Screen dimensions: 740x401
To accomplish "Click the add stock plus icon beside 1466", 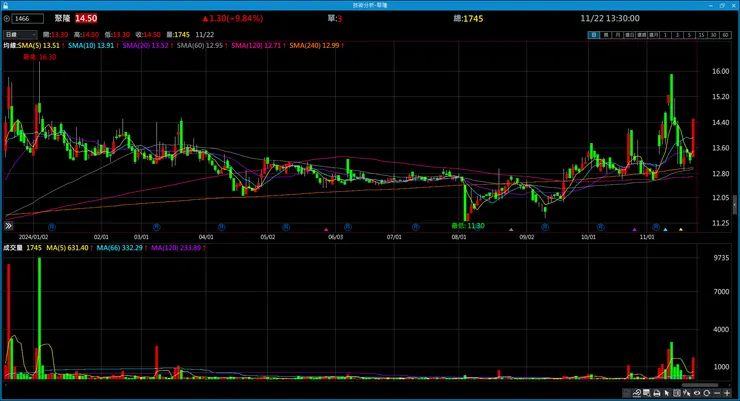I will [7, 19].
